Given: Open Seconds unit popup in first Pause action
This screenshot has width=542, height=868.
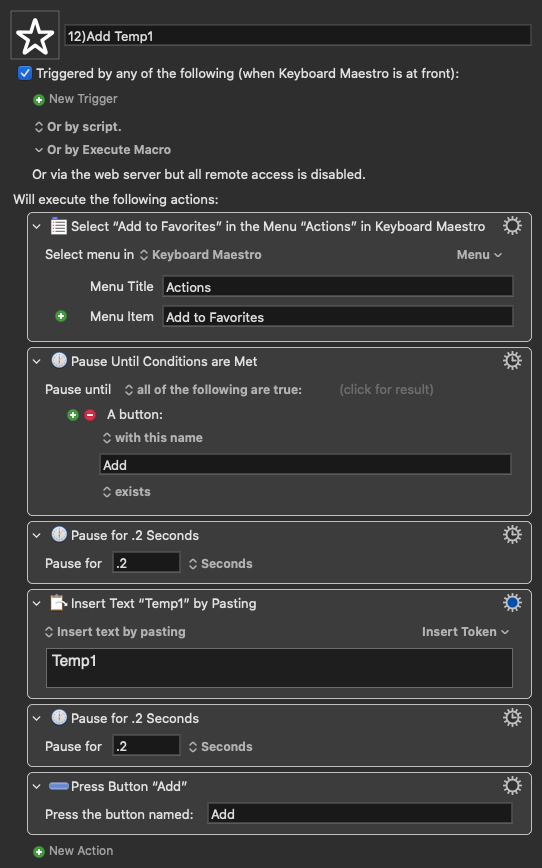Looking at the screenshot, I should coord(220,564).
